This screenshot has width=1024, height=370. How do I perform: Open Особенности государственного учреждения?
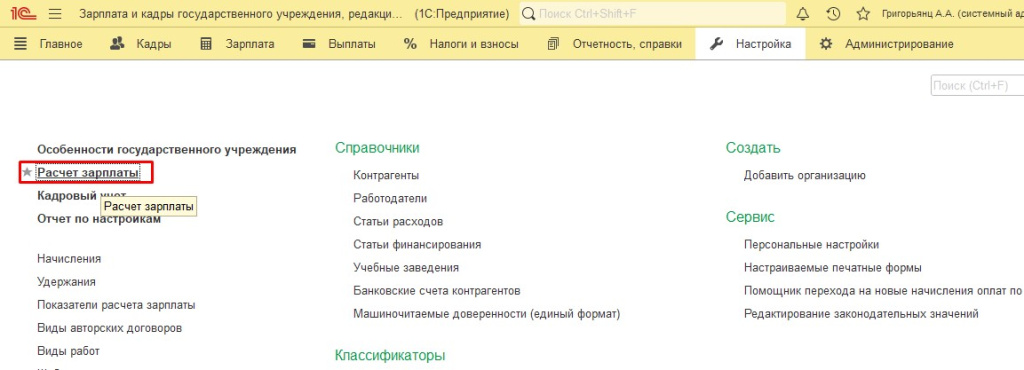(x=167, y=149)
